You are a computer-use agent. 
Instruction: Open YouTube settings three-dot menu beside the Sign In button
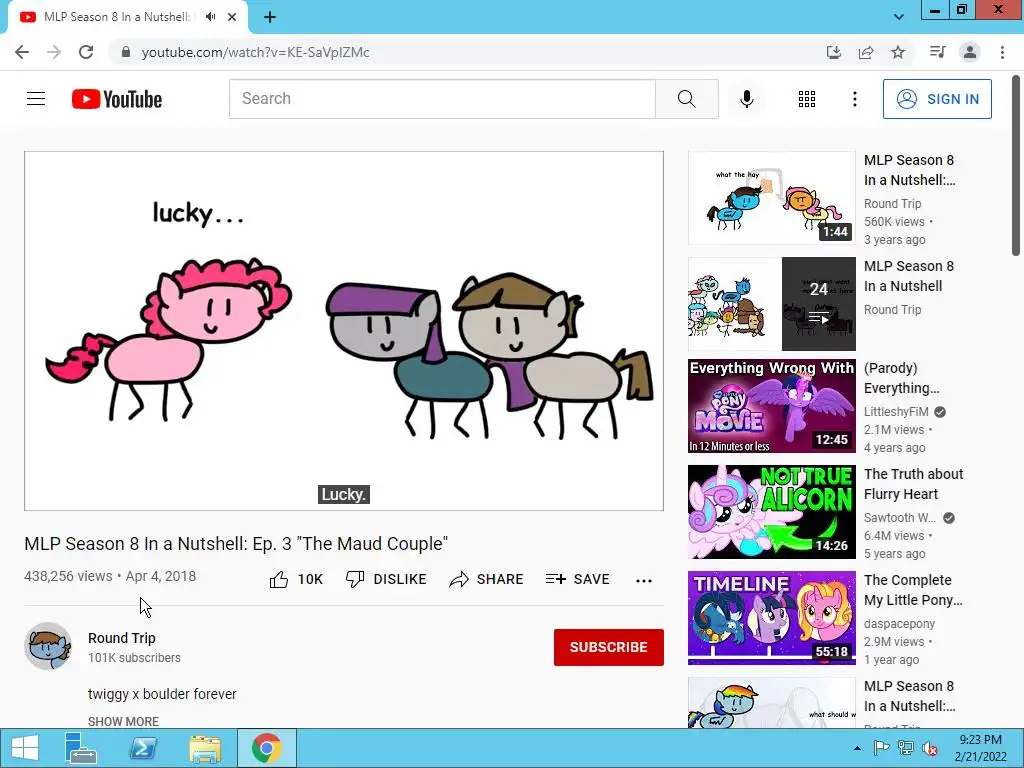(x=855, y=99)
